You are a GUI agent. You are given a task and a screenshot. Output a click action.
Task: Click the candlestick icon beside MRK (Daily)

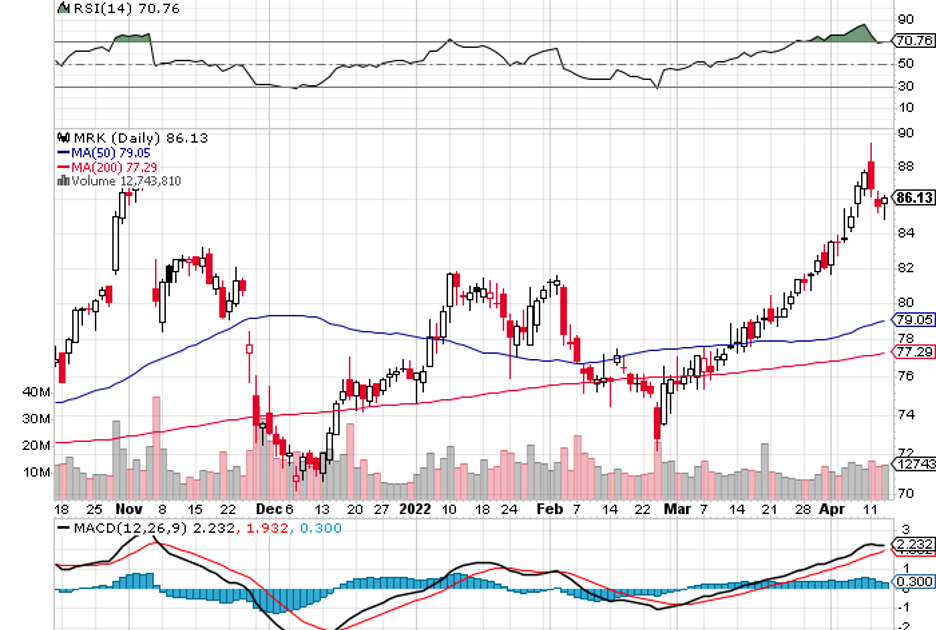(63, 138)
